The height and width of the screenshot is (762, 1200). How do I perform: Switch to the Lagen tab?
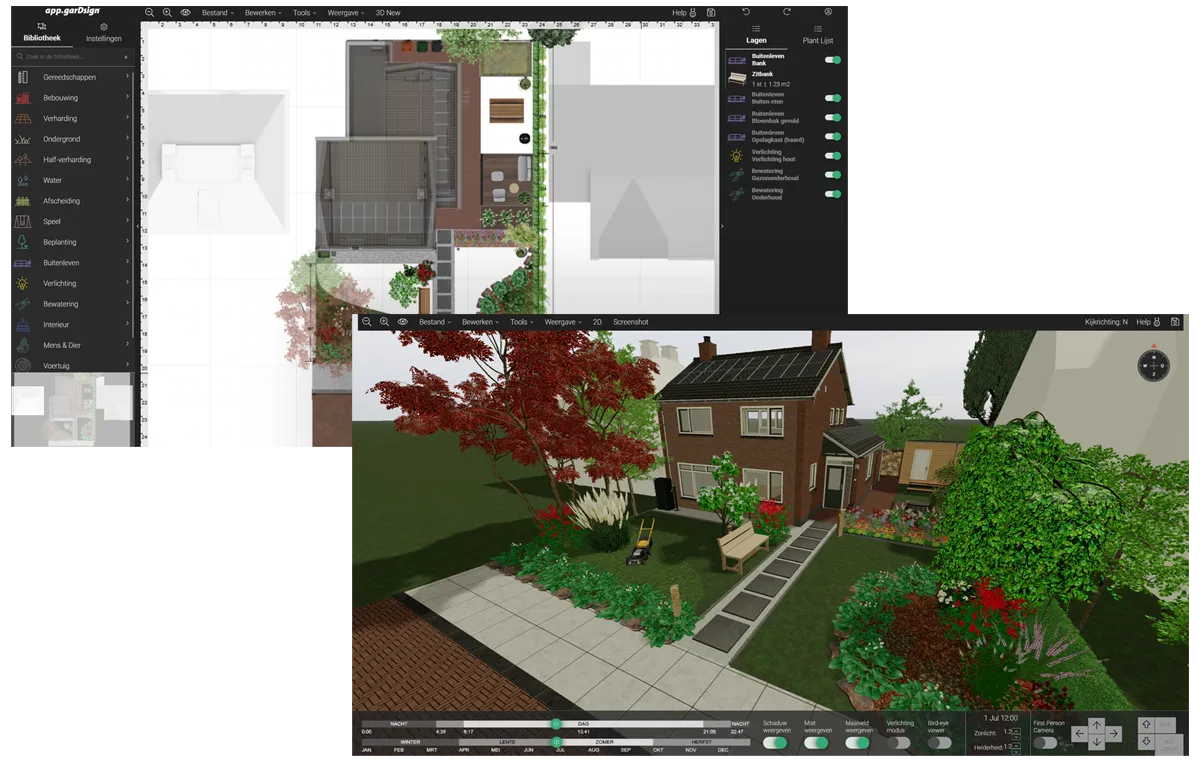click(x=756, y=35)
